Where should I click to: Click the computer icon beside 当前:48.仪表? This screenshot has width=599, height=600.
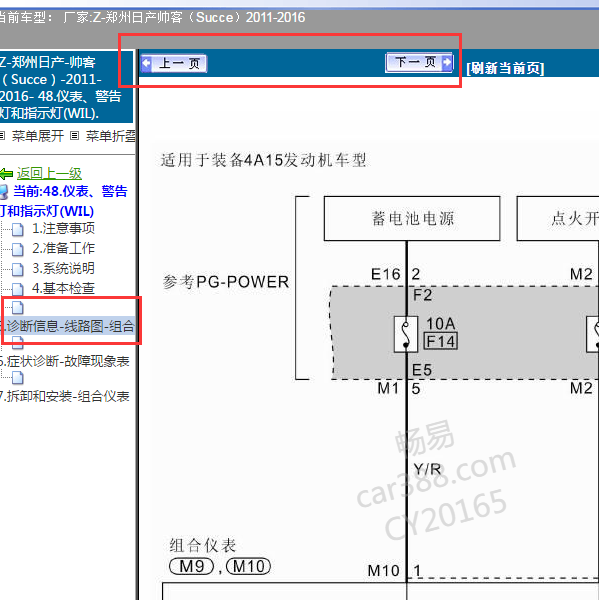tap(4, 192)
